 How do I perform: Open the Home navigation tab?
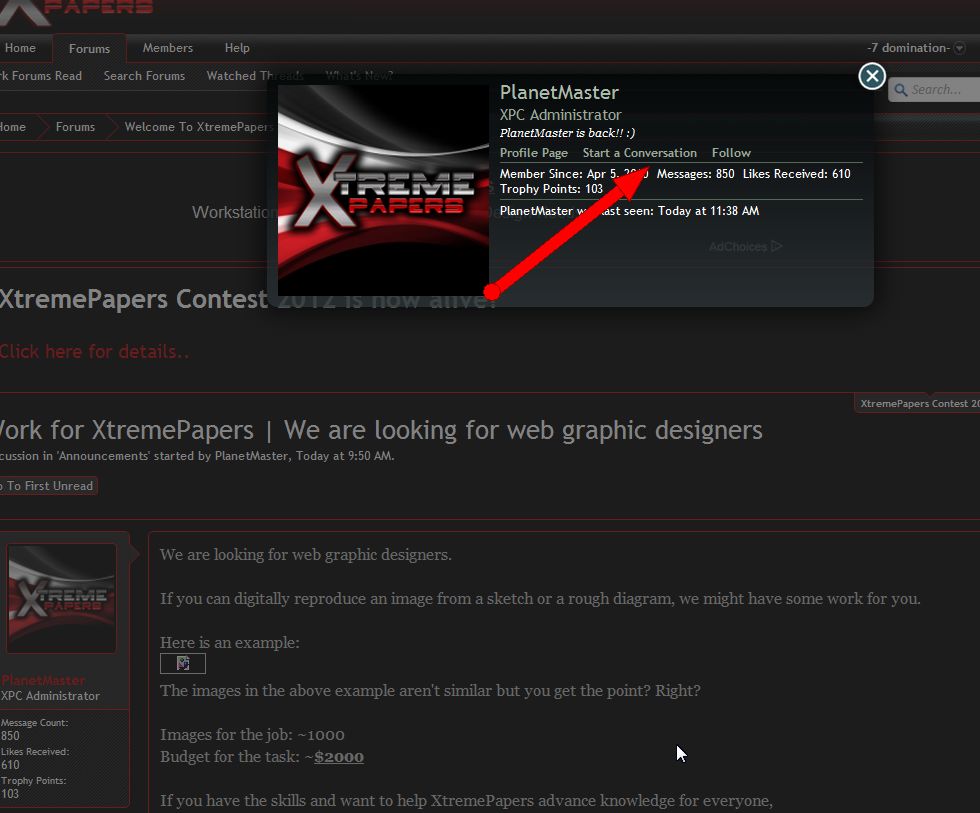[x=20, y=48]
